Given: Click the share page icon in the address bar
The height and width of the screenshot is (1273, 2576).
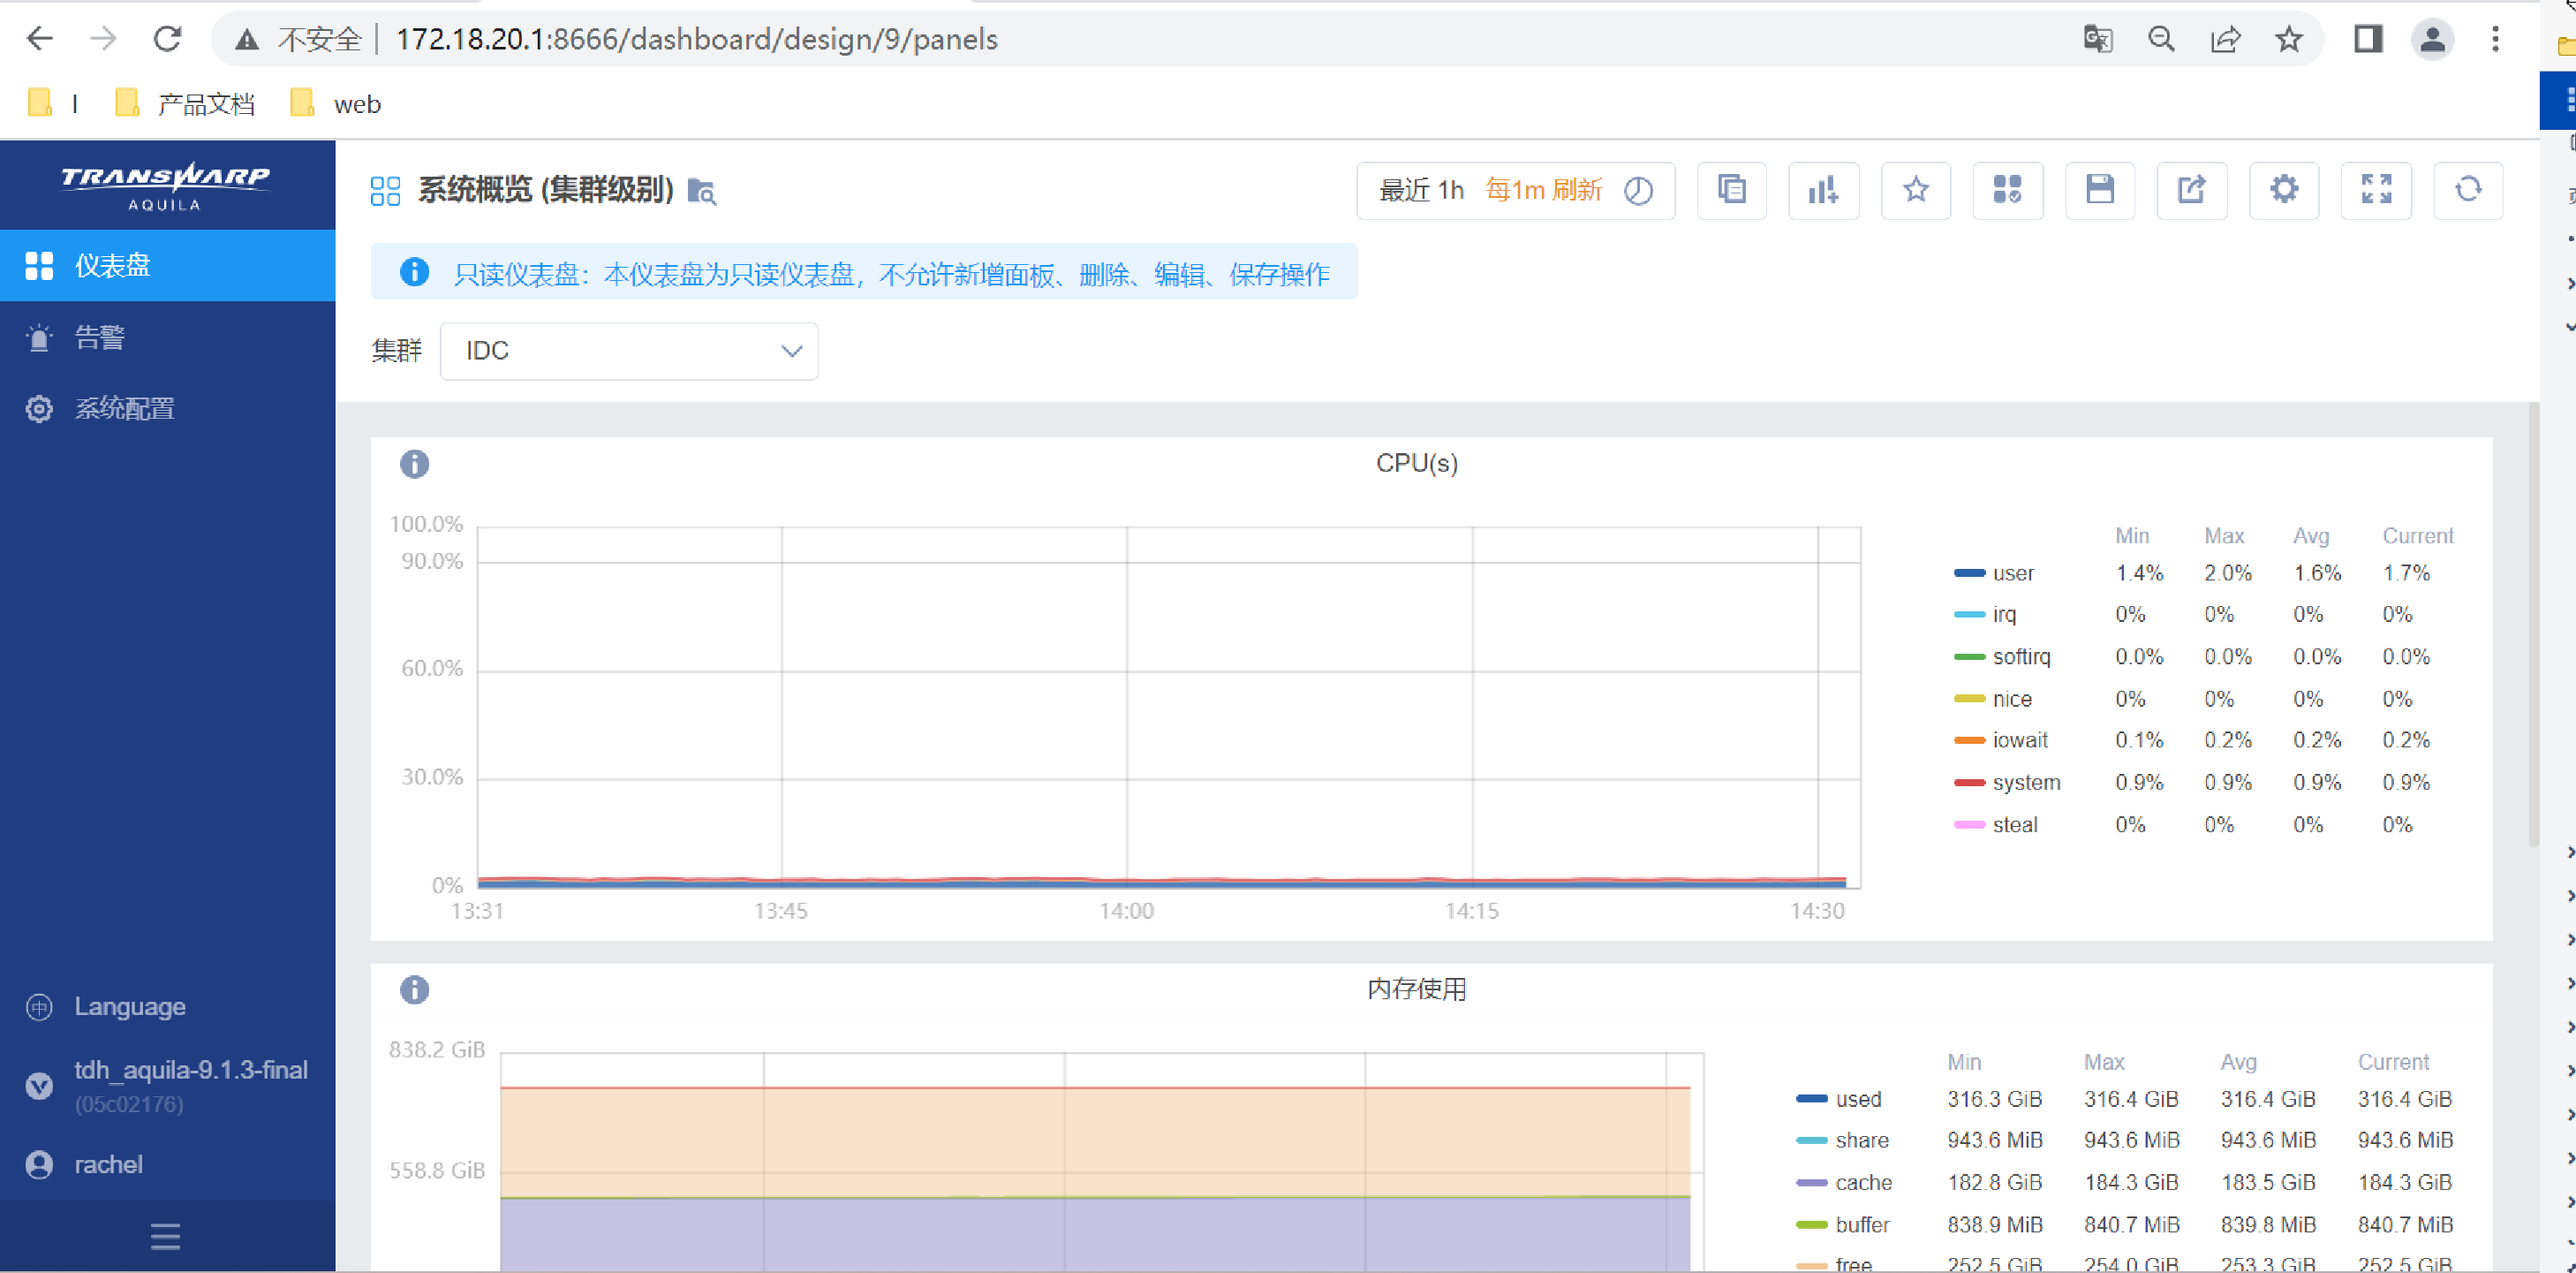Looking at the screenshot, I should point(2225,39).
